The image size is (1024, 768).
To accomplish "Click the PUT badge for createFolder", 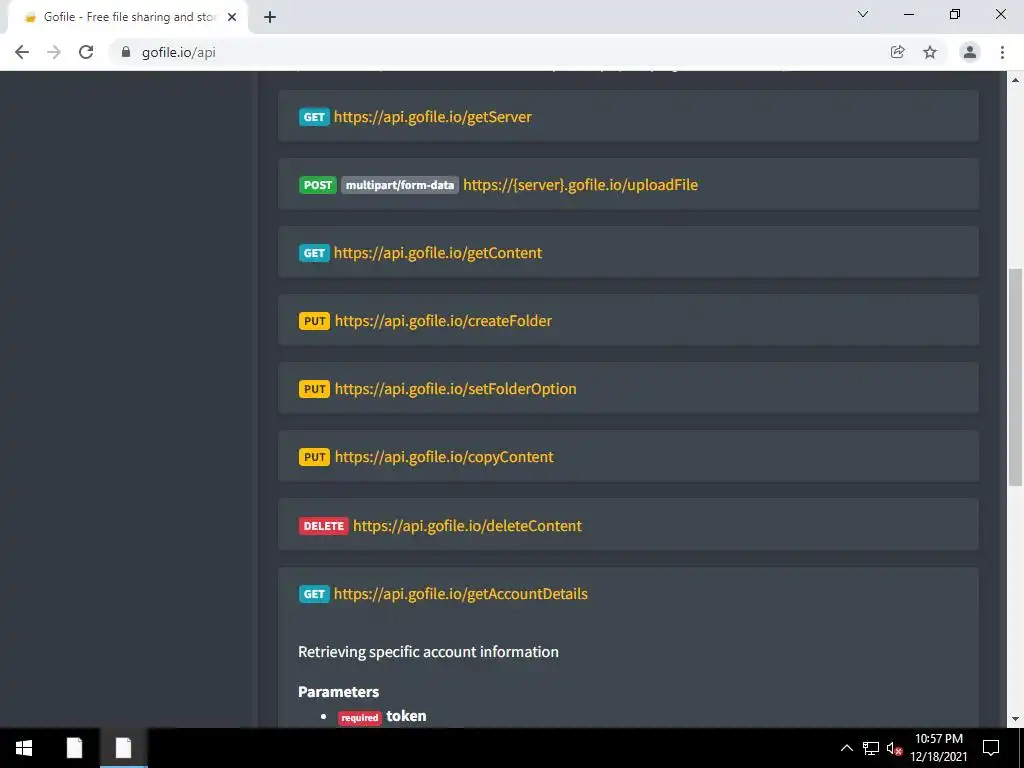I will [x=315, y=321].
